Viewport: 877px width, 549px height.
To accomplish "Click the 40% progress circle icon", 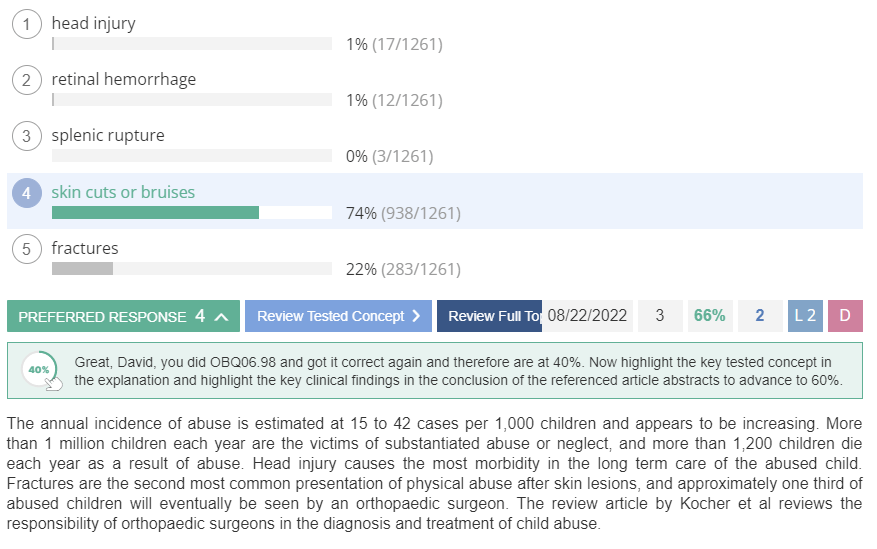I will pyautogui.click(x=39, y=370).
